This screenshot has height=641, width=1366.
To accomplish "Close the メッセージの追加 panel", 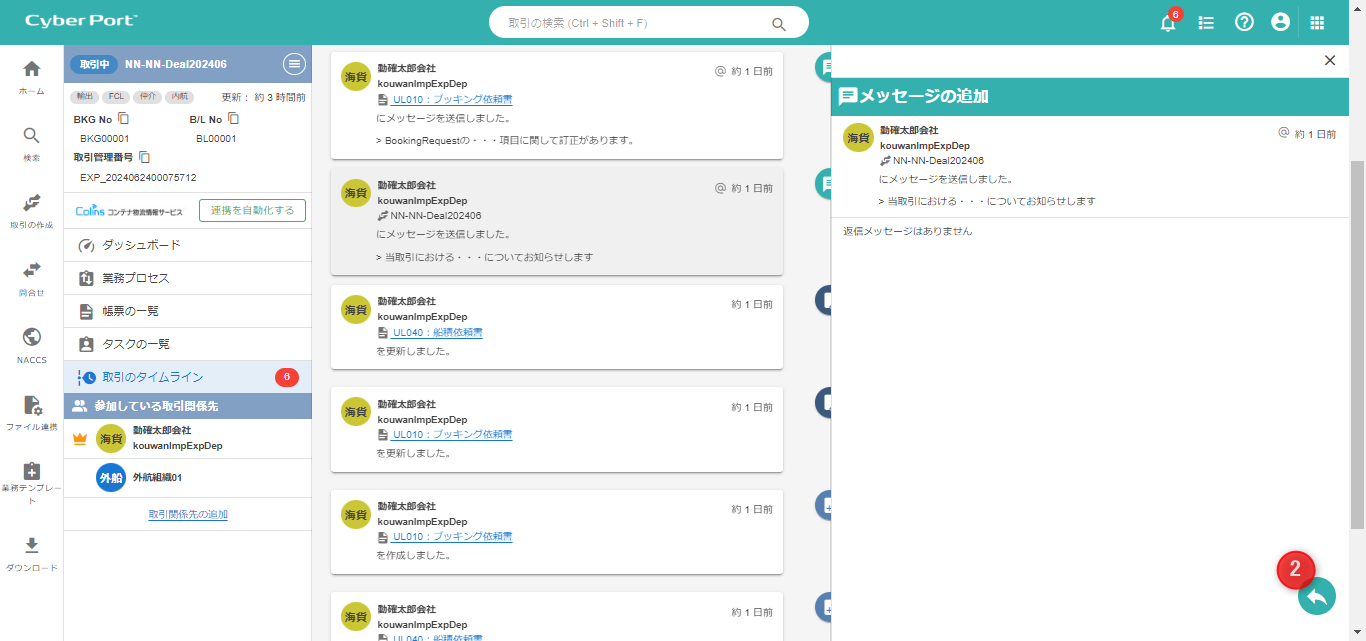I will click(x=1329, y=60).
